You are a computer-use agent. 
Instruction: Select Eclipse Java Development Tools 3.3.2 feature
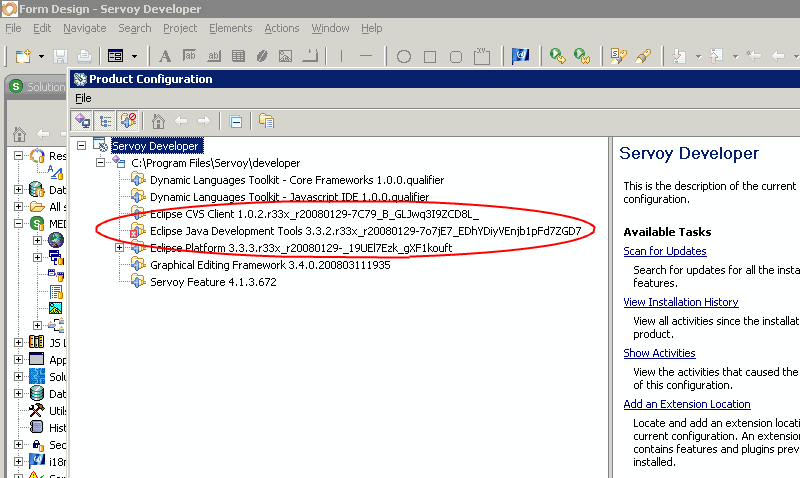pos(365,231)
